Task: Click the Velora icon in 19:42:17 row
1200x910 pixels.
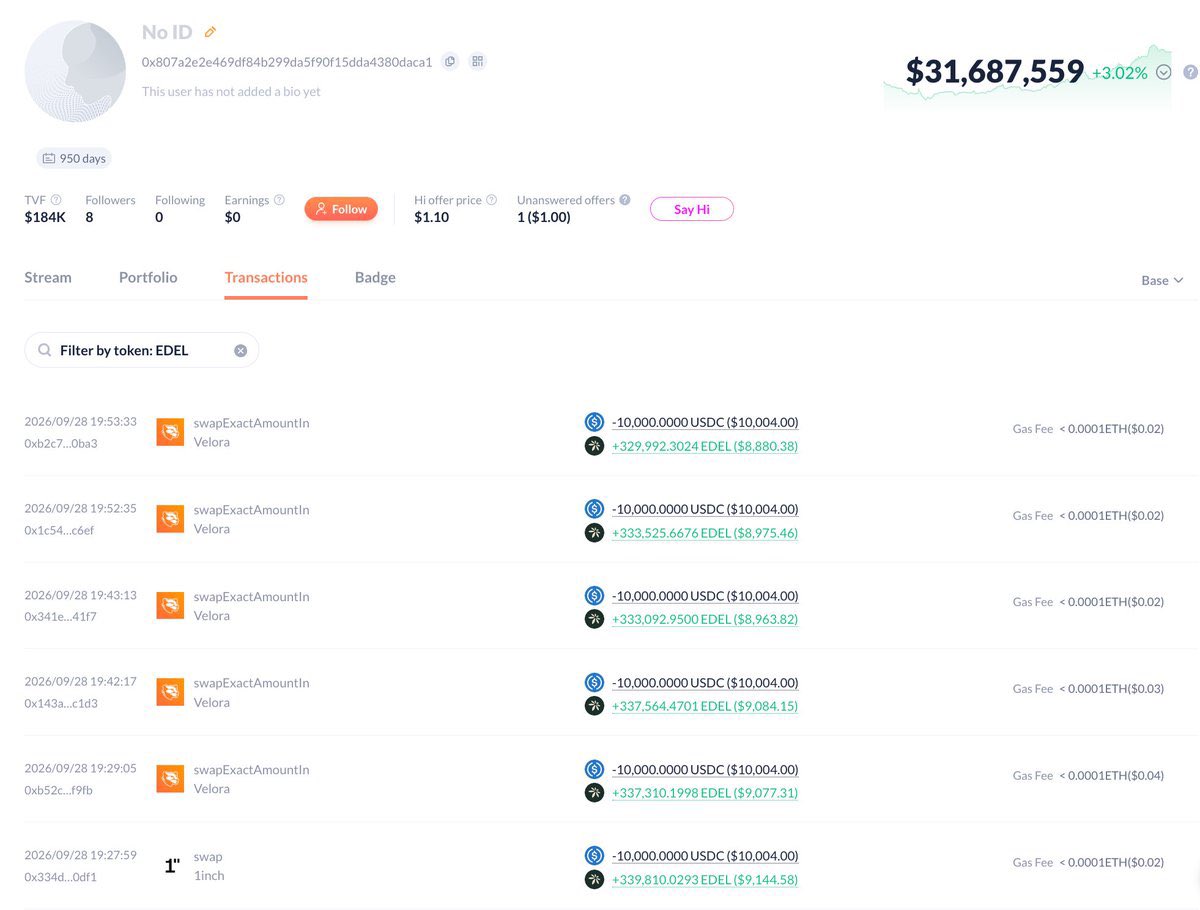Action: tap(170, 692)
